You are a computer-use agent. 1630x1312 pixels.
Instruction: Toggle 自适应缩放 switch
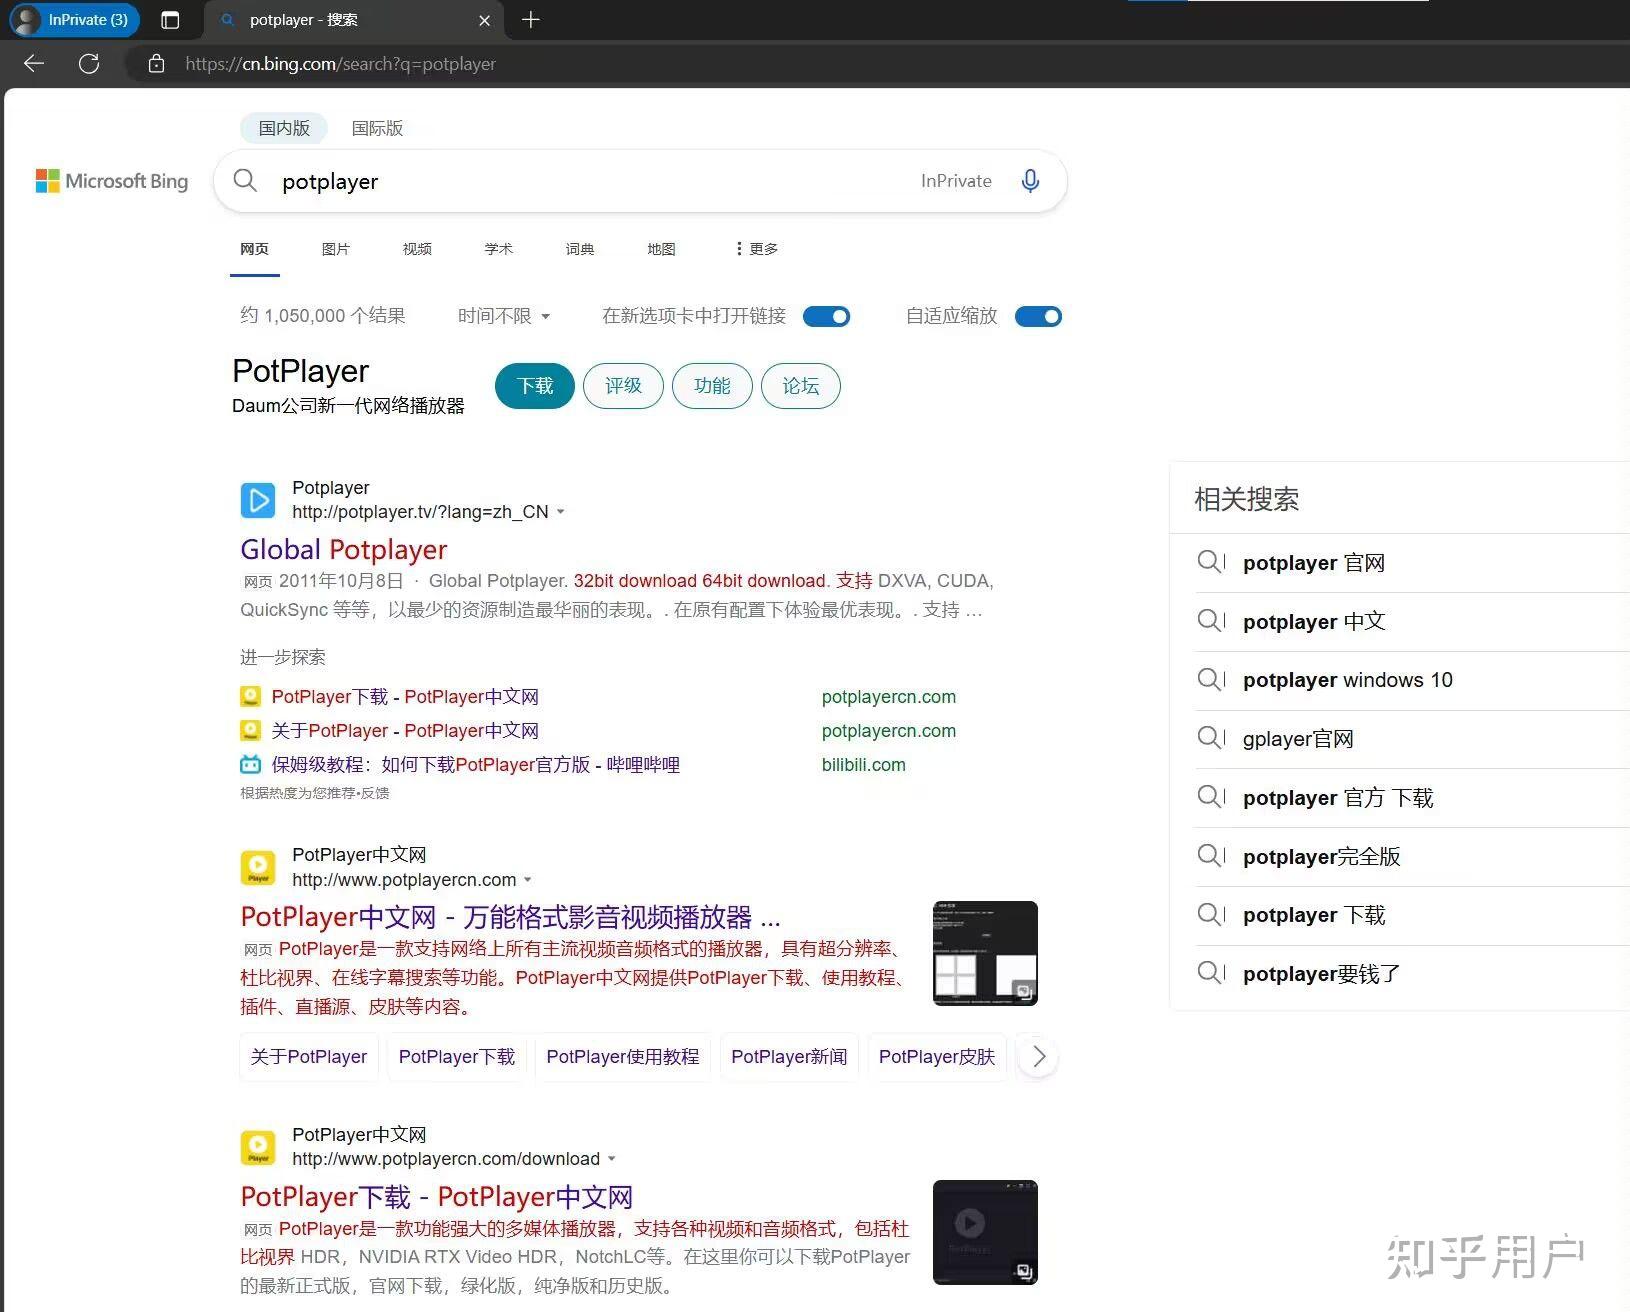(1038, 317)
